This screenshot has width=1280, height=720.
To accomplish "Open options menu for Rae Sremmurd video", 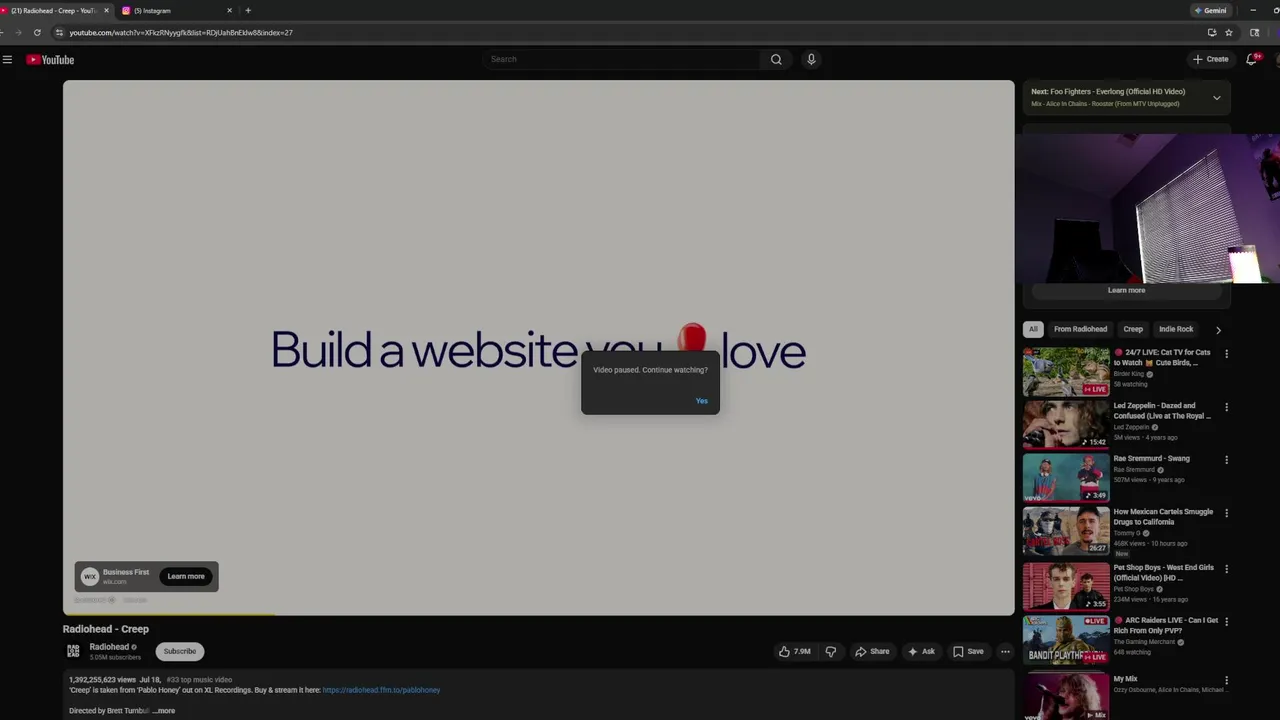I will [x=1226, y=460].
